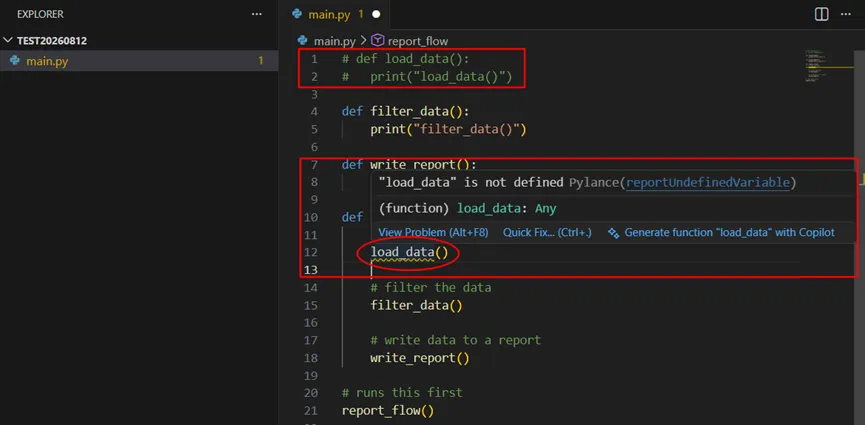Click the underlined load_data call on line 12
This screenshot has height=425, width=865.
point(402,252)
